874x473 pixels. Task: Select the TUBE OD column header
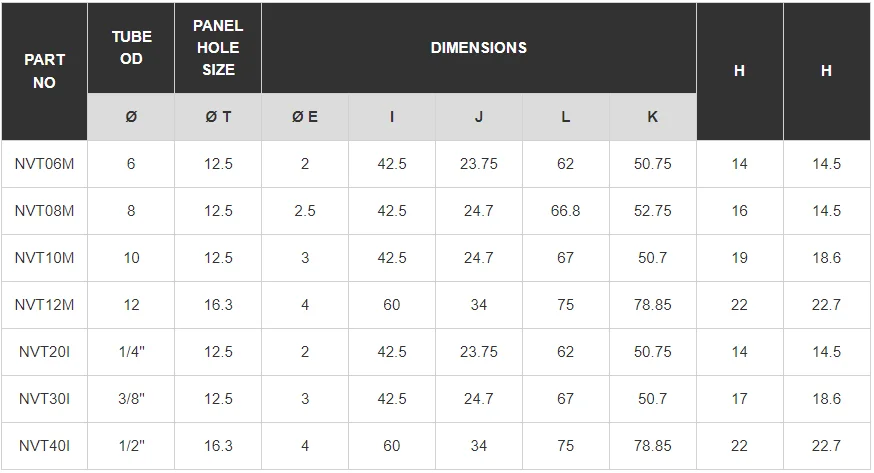point(131,48)
